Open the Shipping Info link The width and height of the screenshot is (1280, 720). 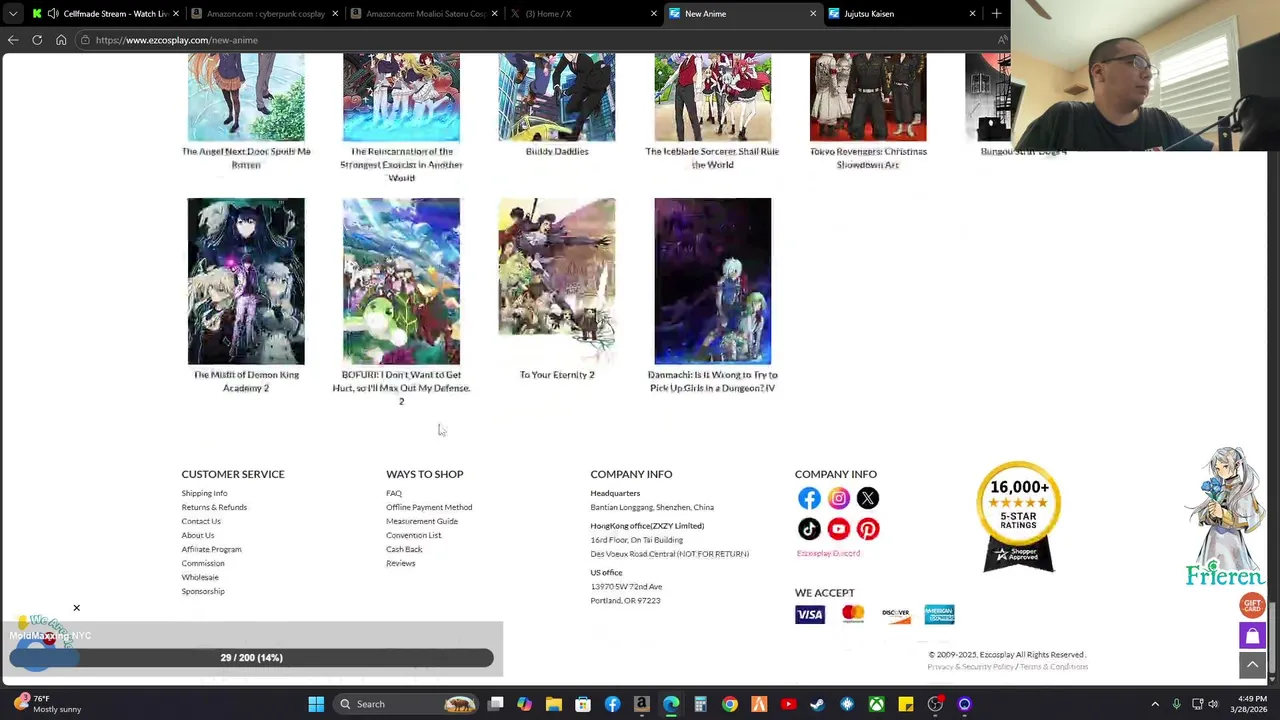(x=204, y=493)
